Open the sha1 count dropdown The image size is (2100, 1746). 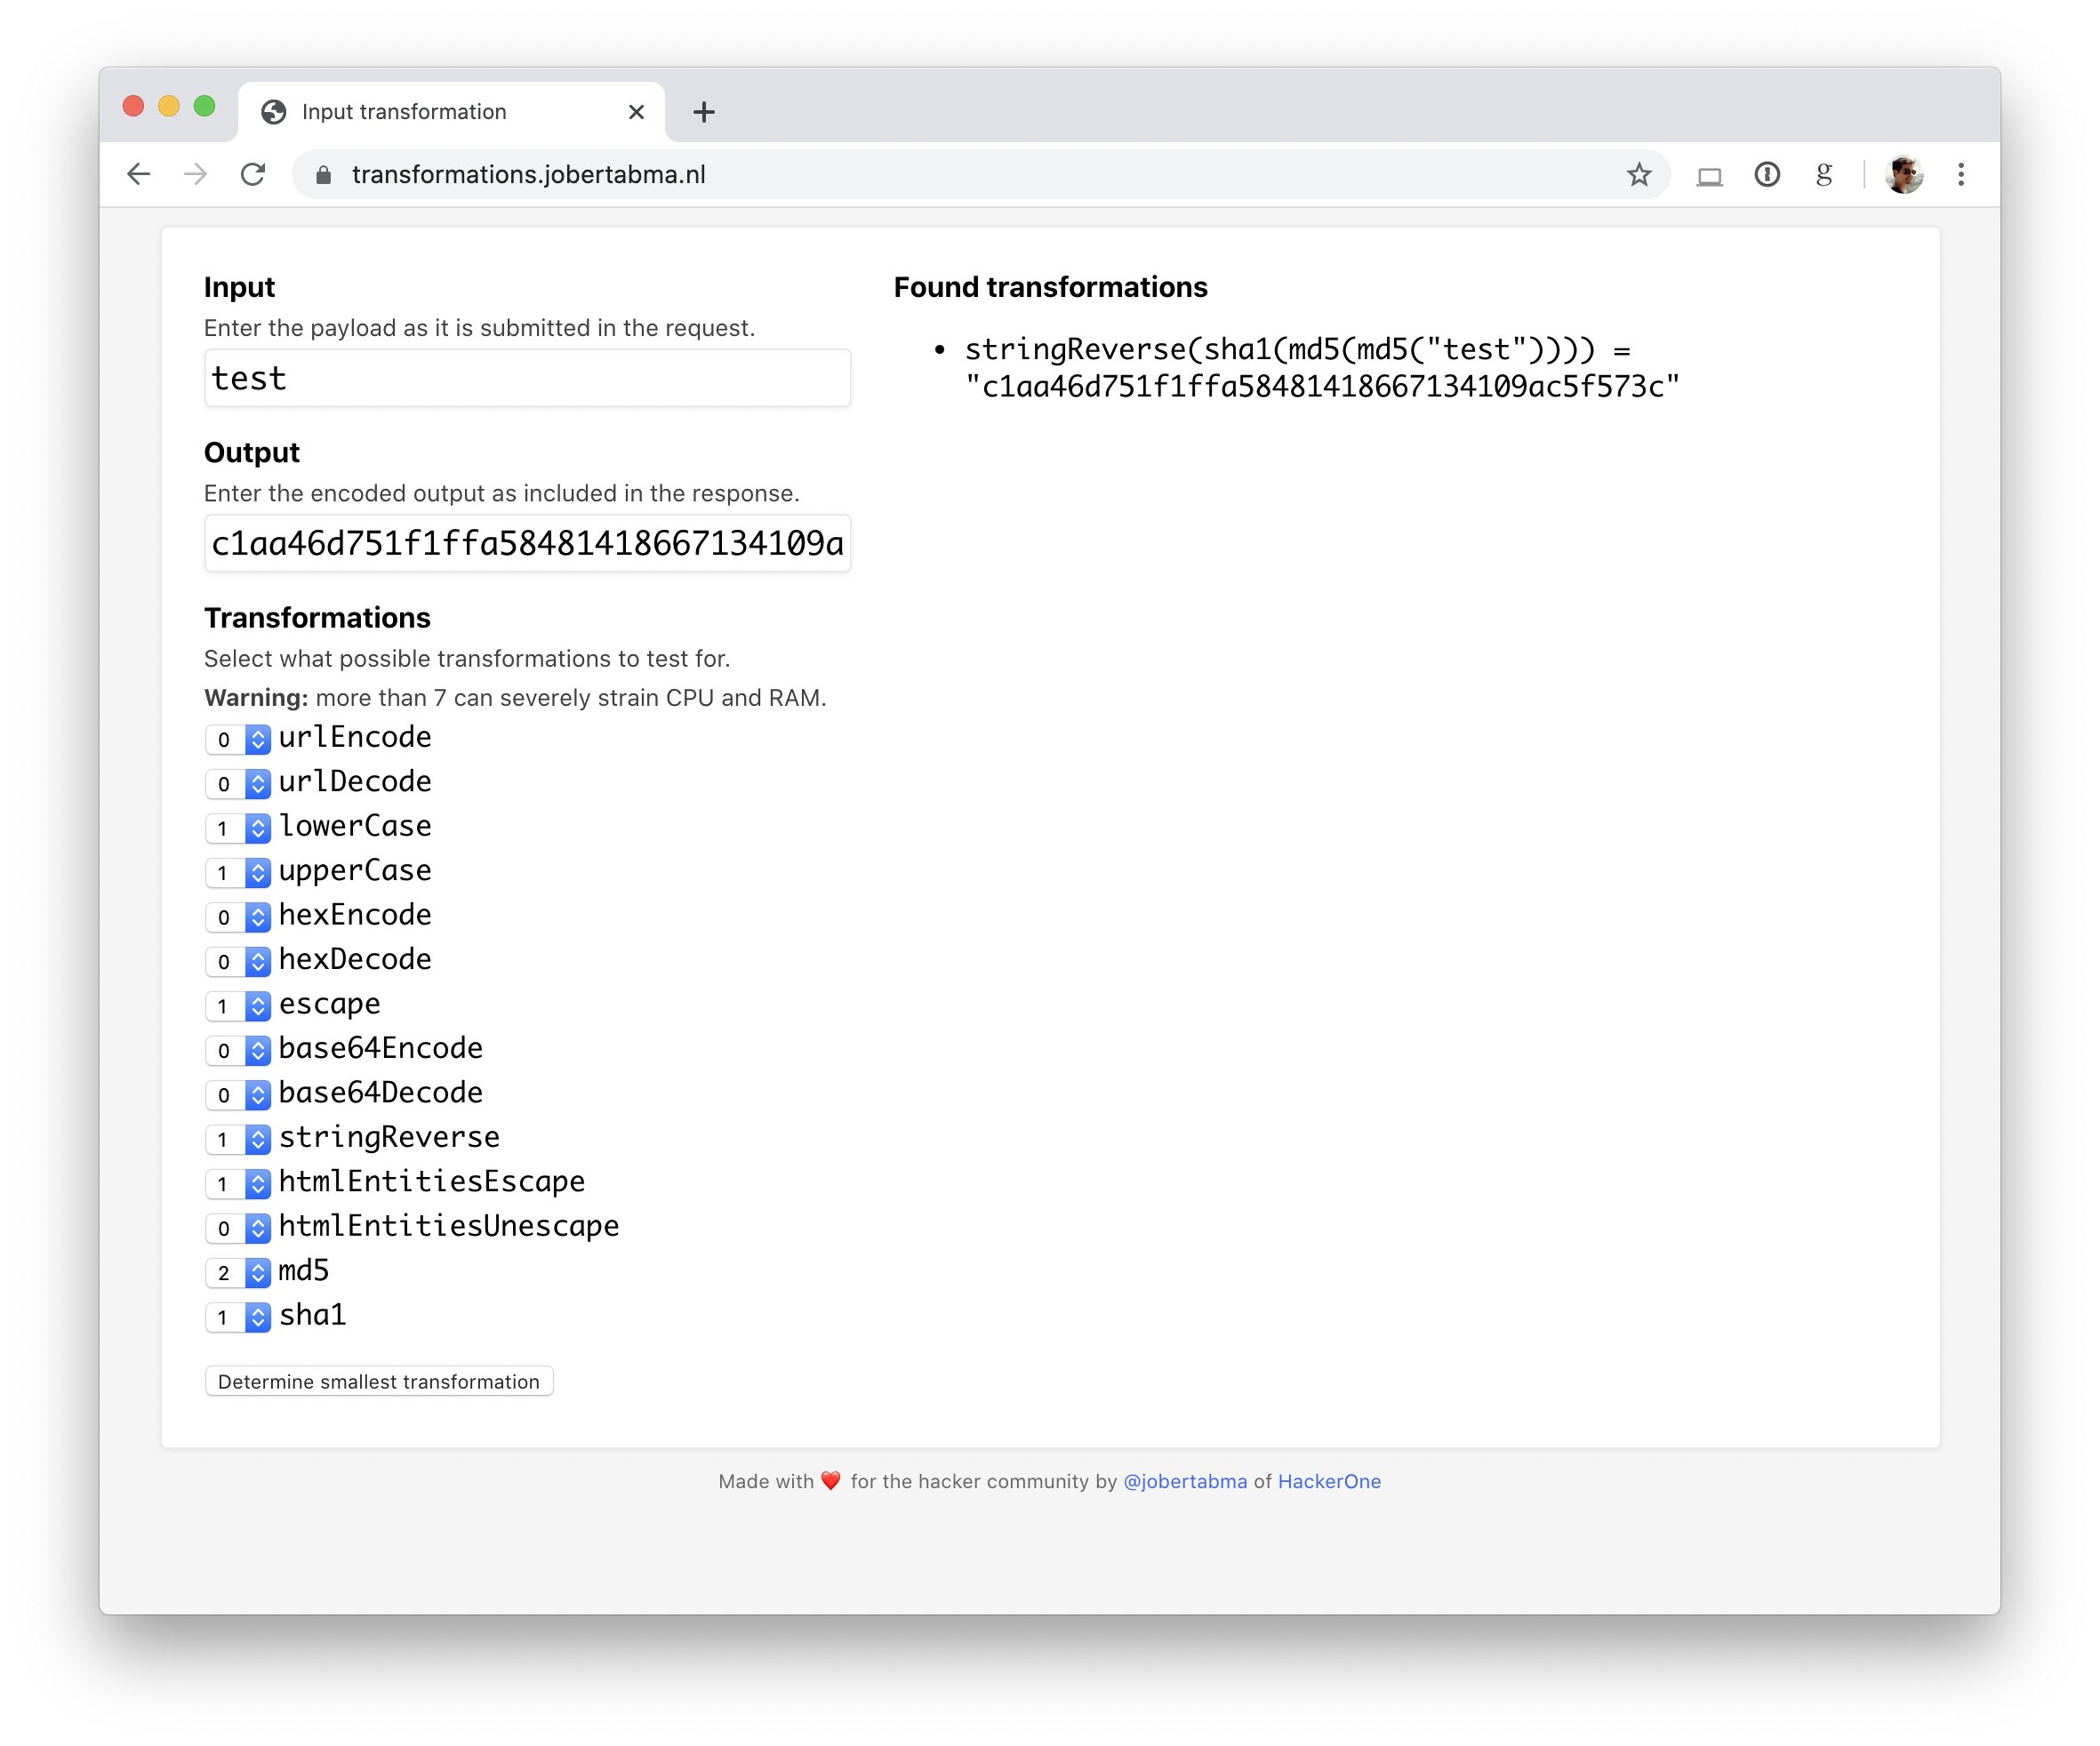[x=238, y=1317]
